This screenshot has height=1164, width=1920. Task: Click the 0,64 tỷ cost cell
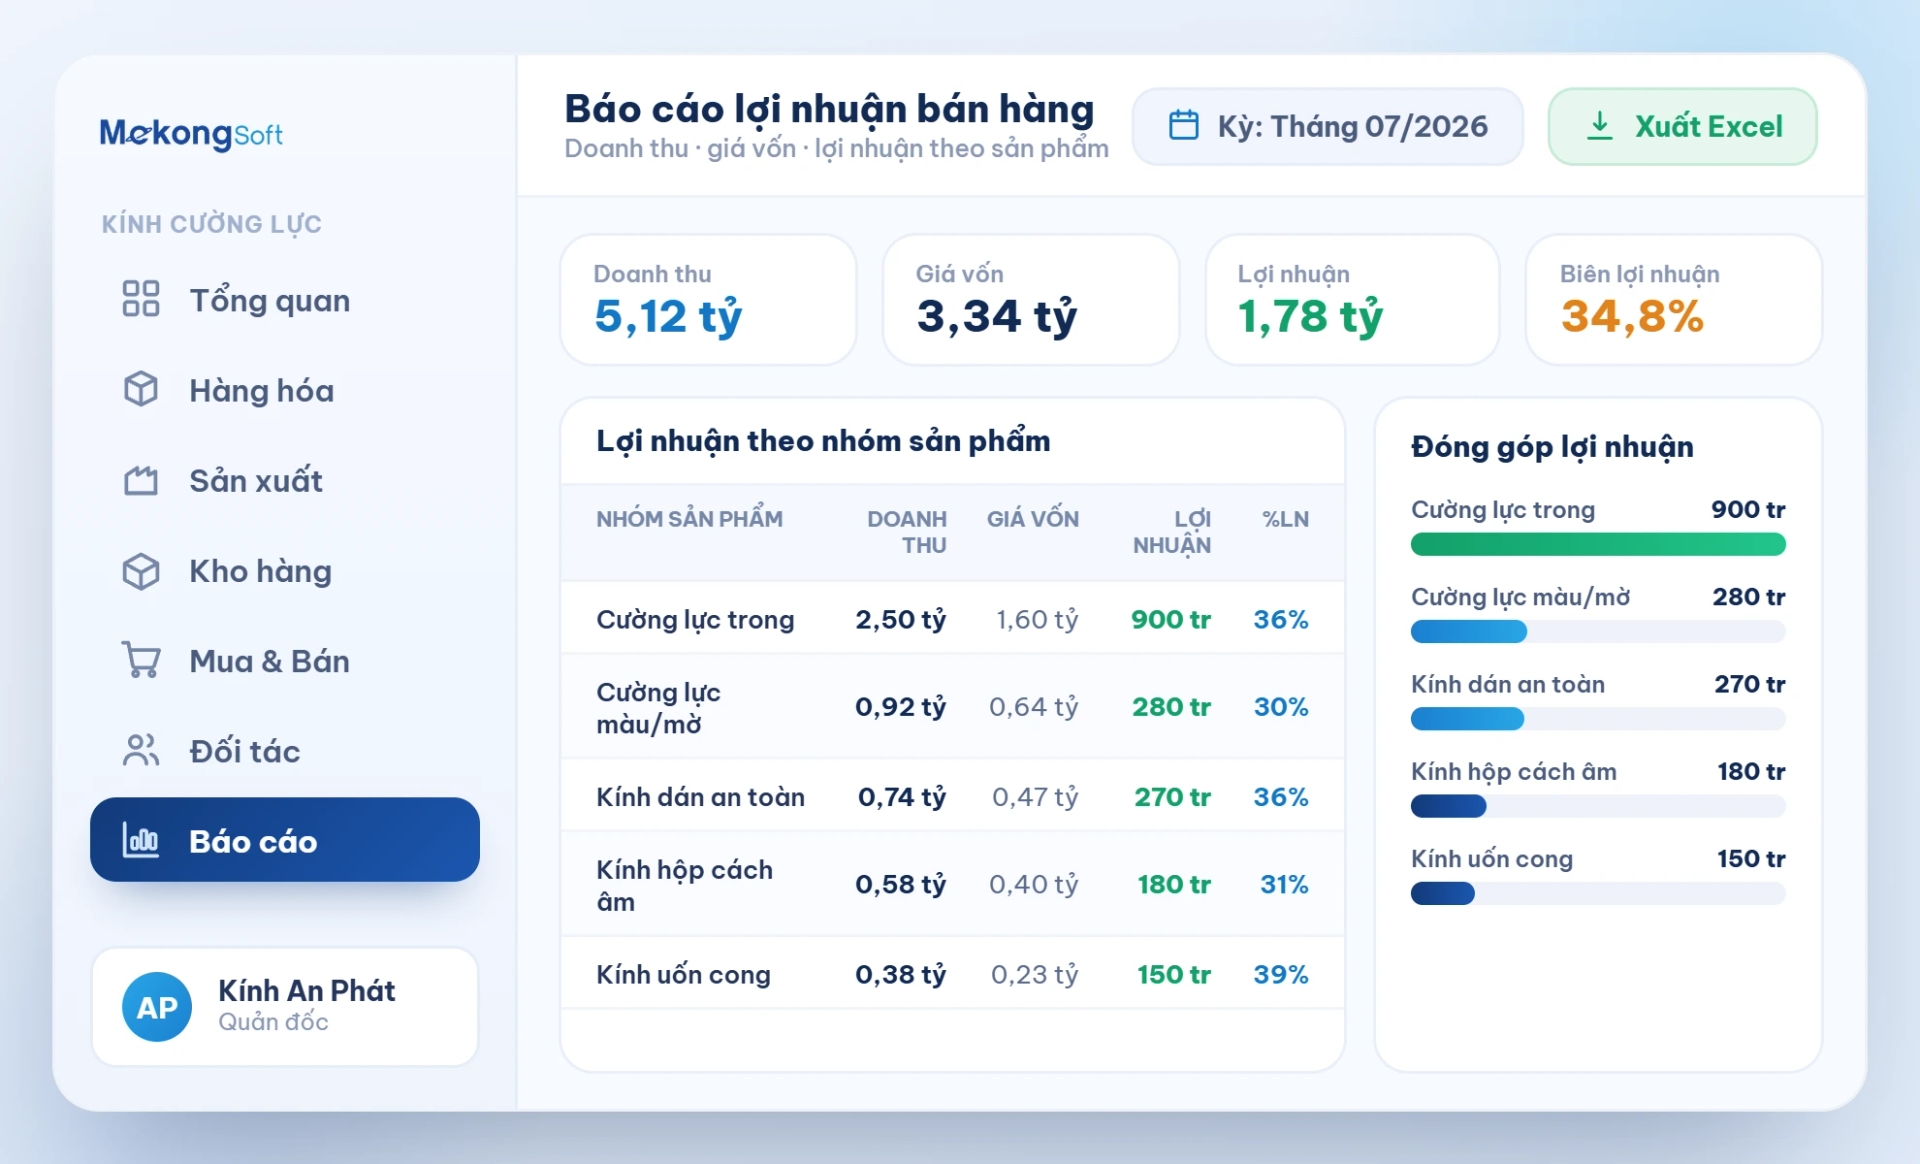[1034, 707]
